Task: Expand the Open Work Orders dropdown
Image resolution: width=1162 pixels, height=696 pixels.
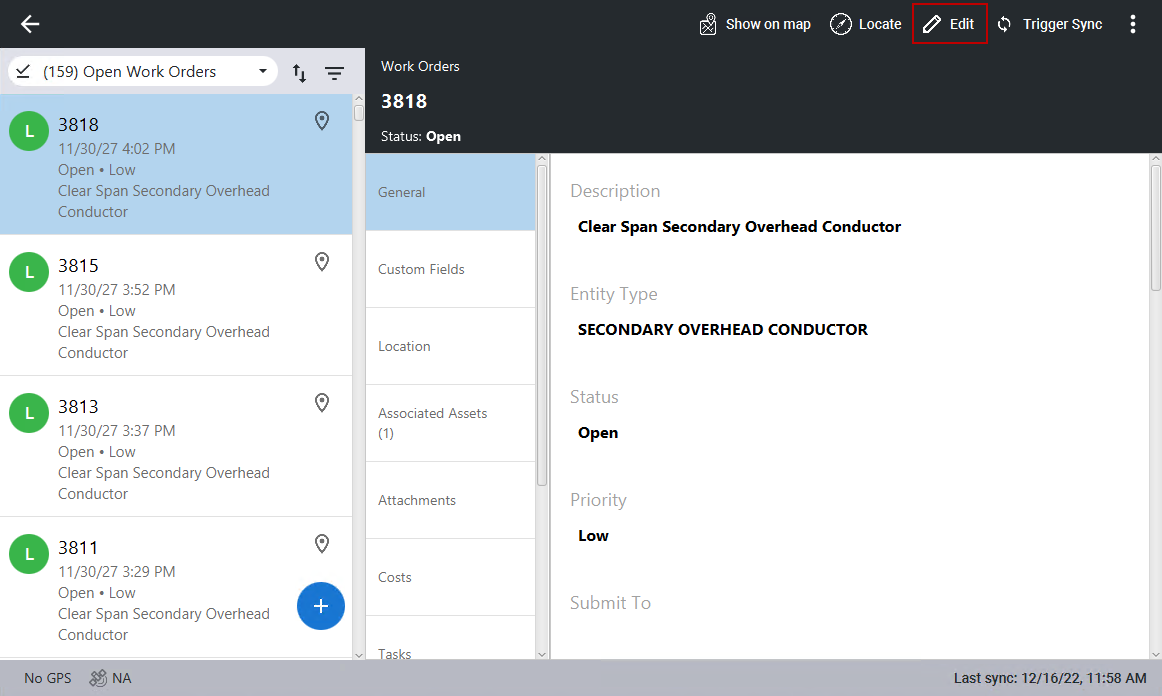Action: pyautogui.click(x=263, y=72)
